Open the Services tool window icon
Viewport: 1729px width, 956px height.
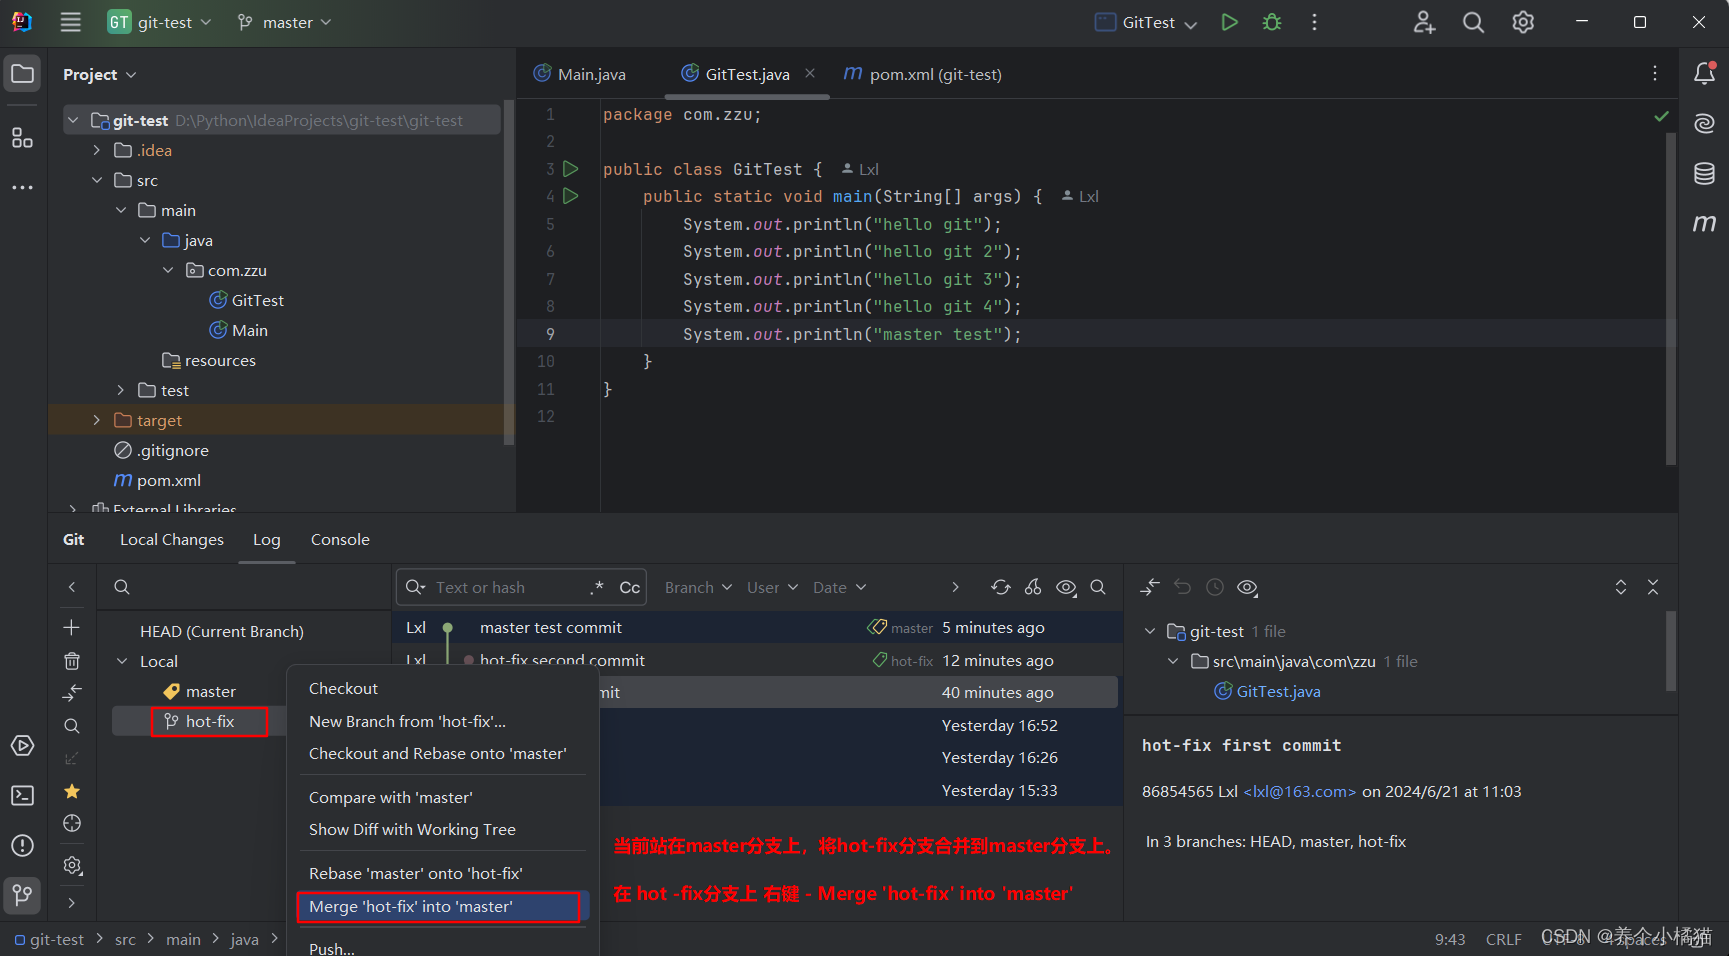(22, 746)
